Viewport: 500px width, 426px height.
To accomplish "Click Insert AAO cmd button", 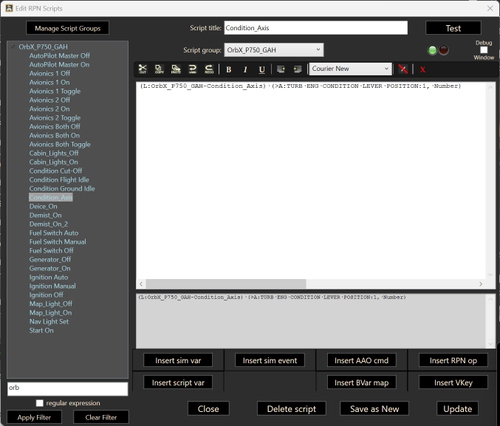I will [362, 360].
